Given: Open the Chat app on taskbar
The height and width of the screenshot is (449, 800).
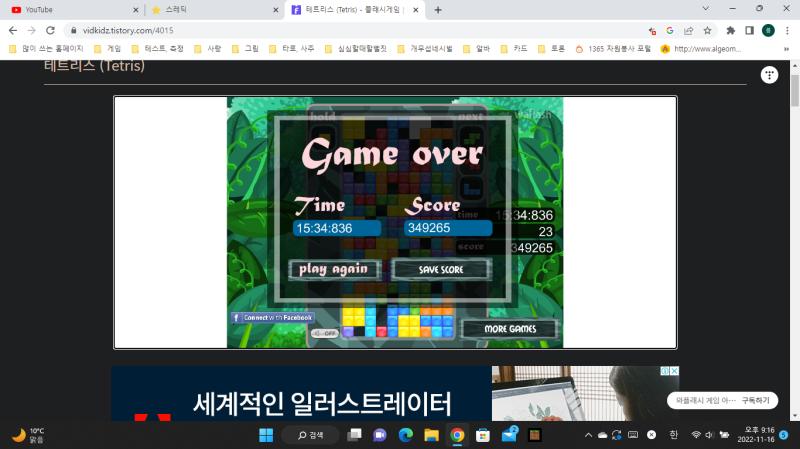Looking at the screenshot, I should [380, 435].
